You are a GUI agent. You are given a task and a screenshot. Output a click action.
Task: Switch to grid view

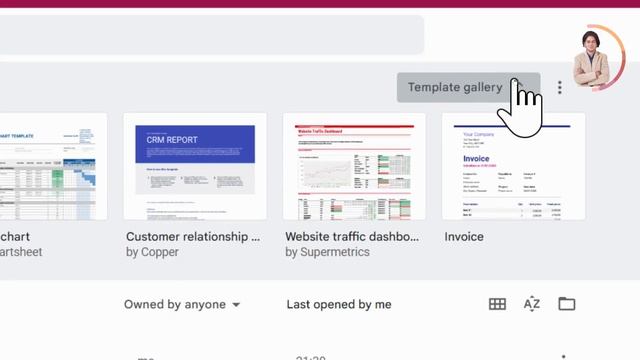497,304
